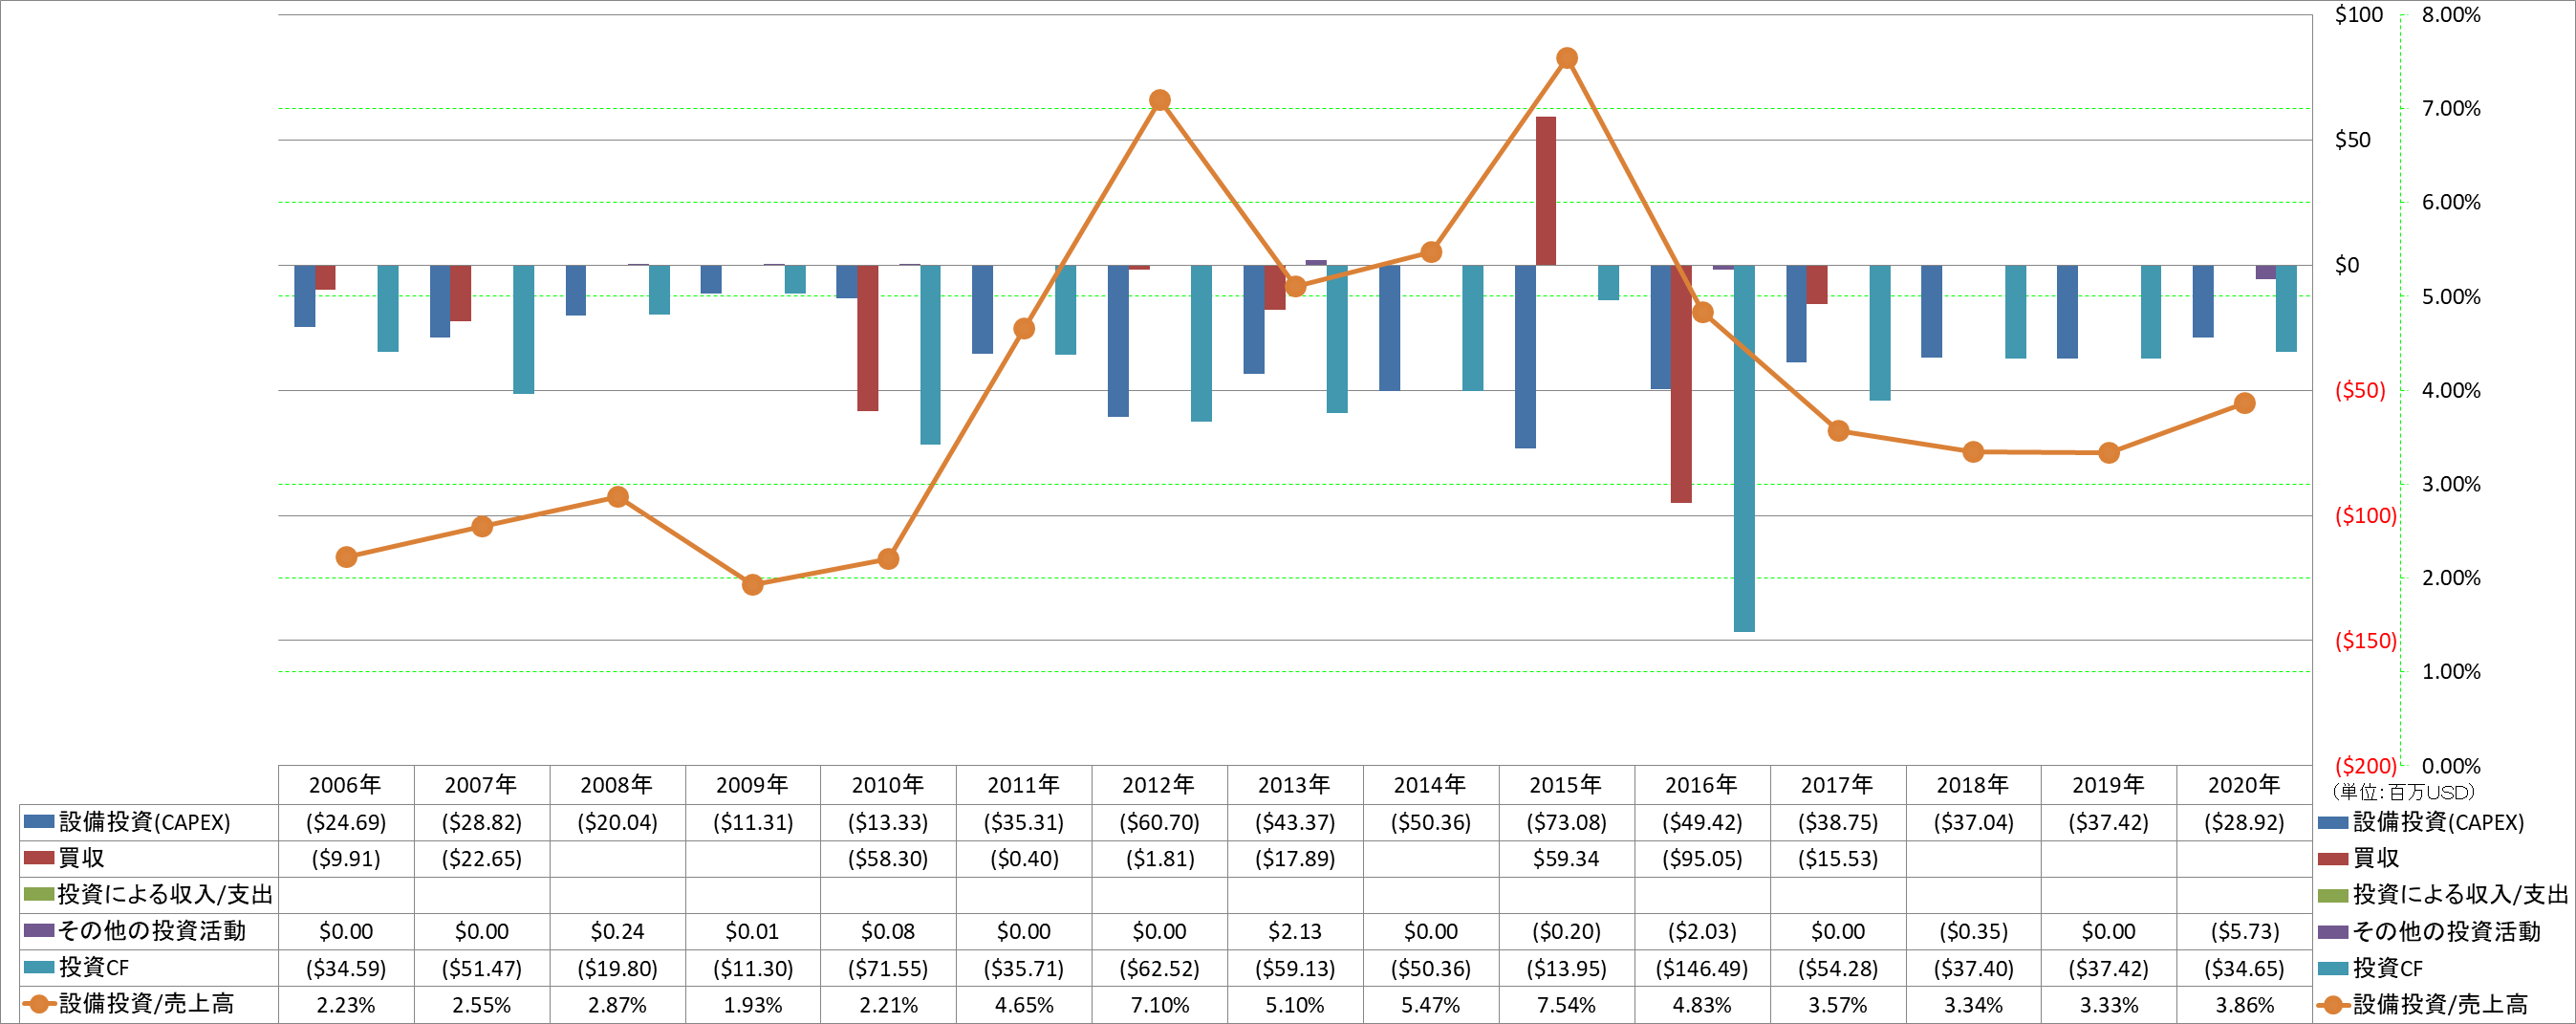Click the positive red 買収 bar for 2015年
Screen dimensions: 2576x1024
point(1546,191)
